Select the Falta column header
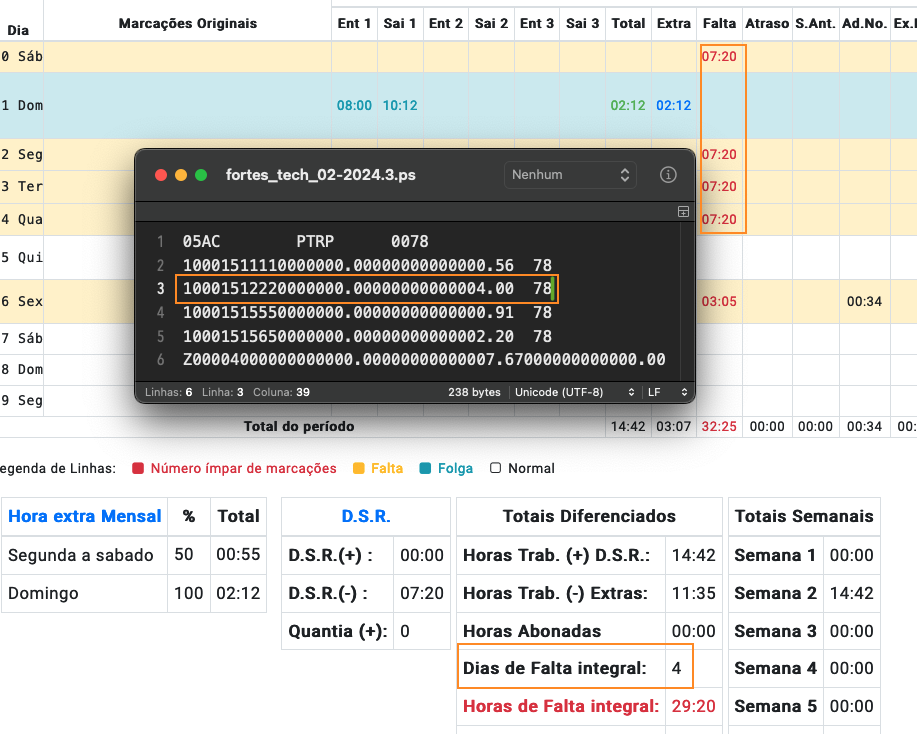Image resolution: width=917 pixels, height=734 pixels. click(719, 23)
